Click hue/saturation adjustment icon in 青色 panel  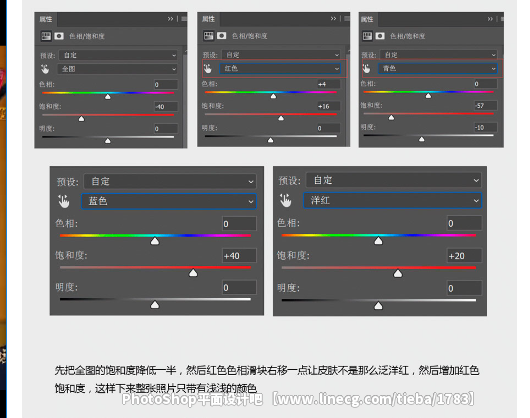pyautogui.click(x=367, y=36)
